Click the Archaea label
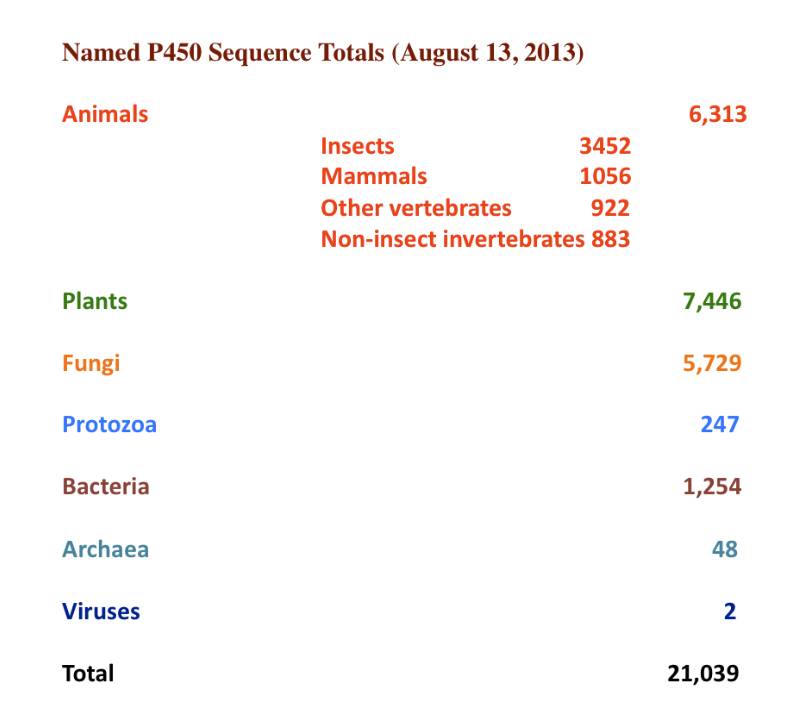Image resolution: width=789 pixels, height=712 pixels. (105, 549)
